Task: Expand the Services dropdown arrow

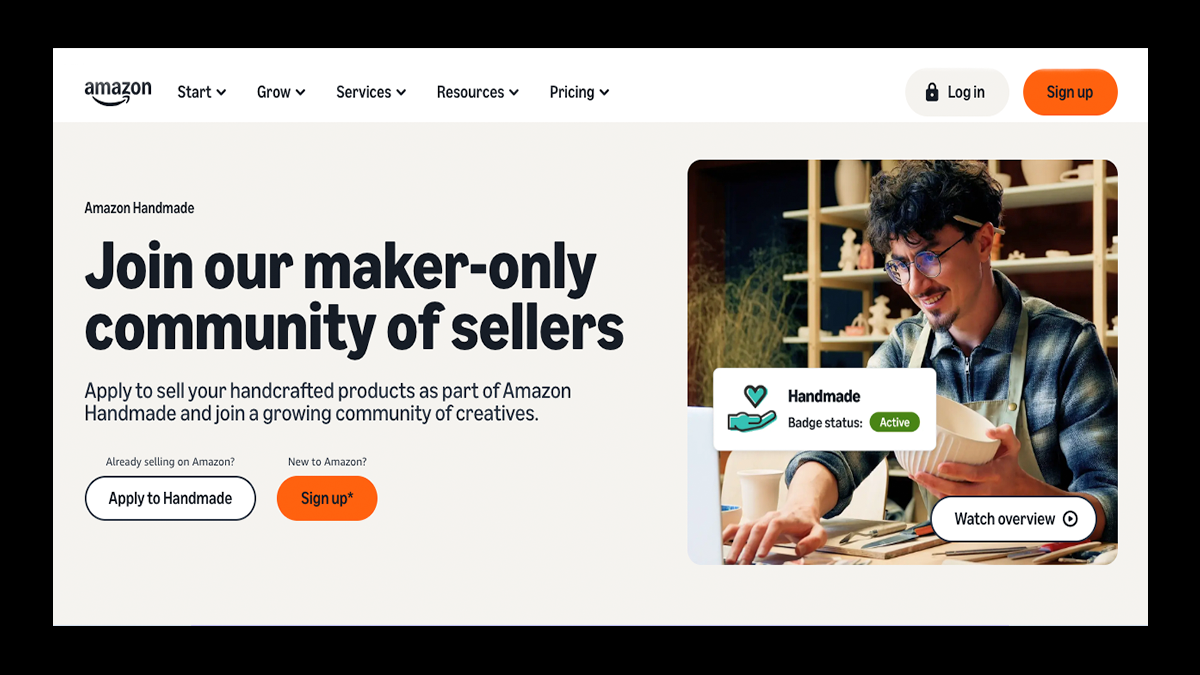Action: (x=401, y=92)
